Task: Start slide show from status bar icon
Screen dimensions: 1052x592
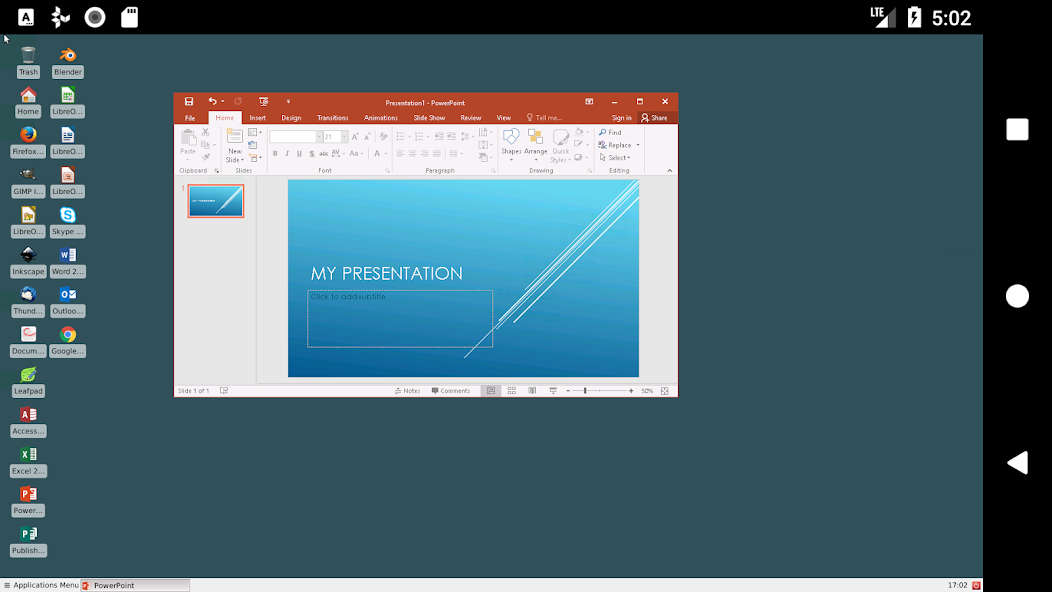Action: coord(553,391)
